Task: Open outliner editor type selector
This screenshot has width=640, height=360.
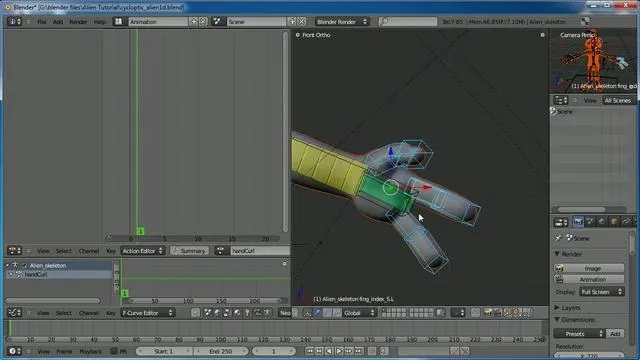Action: pyautogui.click(x=561, y=100)
